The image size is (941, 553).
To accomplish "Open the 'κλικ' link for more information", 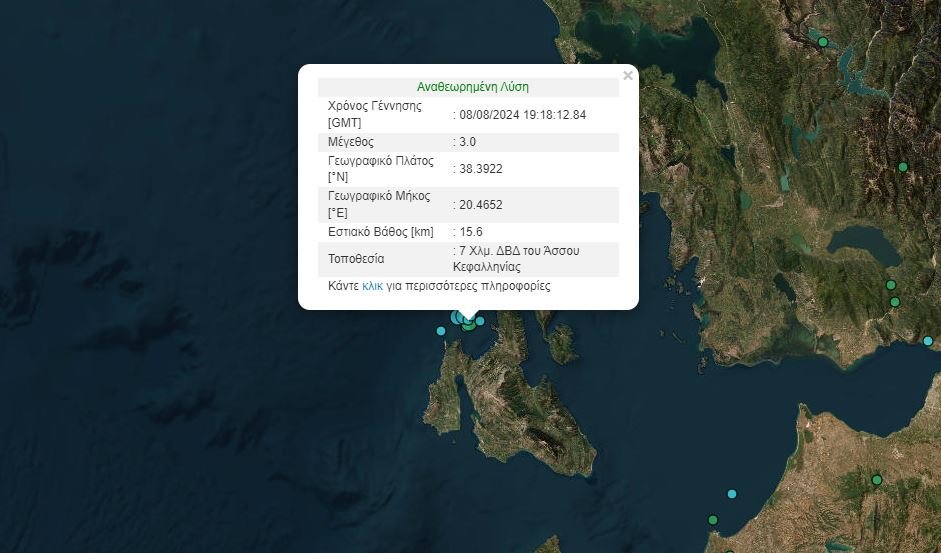I will tap(372, 286).
